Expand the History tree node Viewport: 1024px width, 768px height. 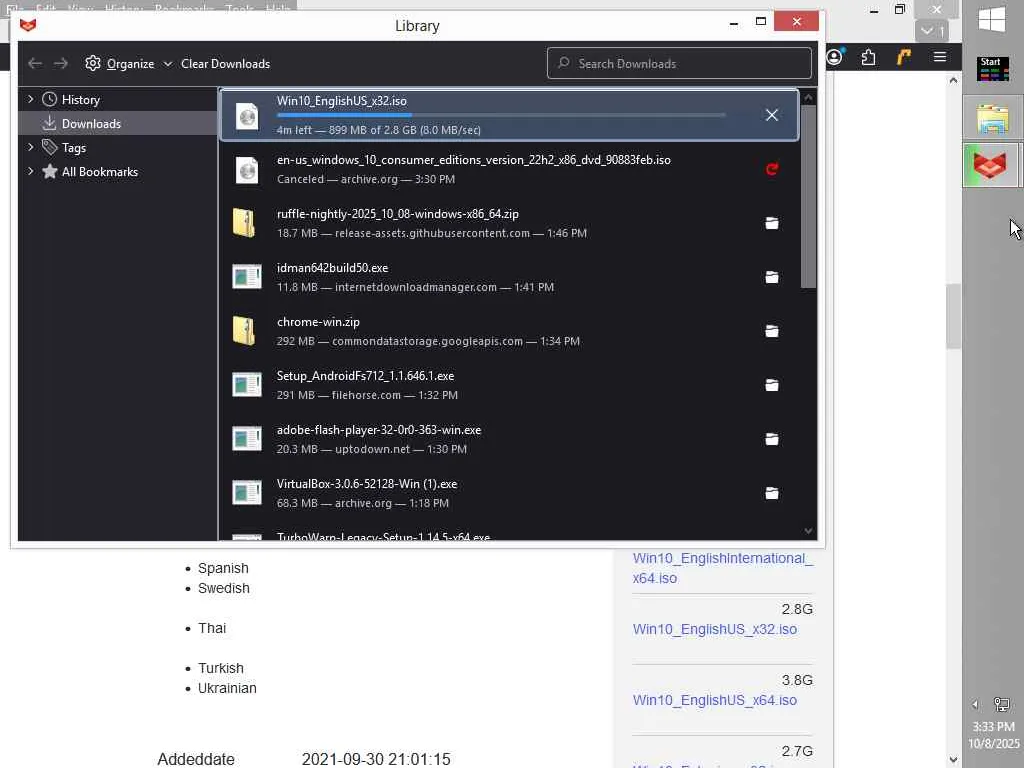click(30, 99)
